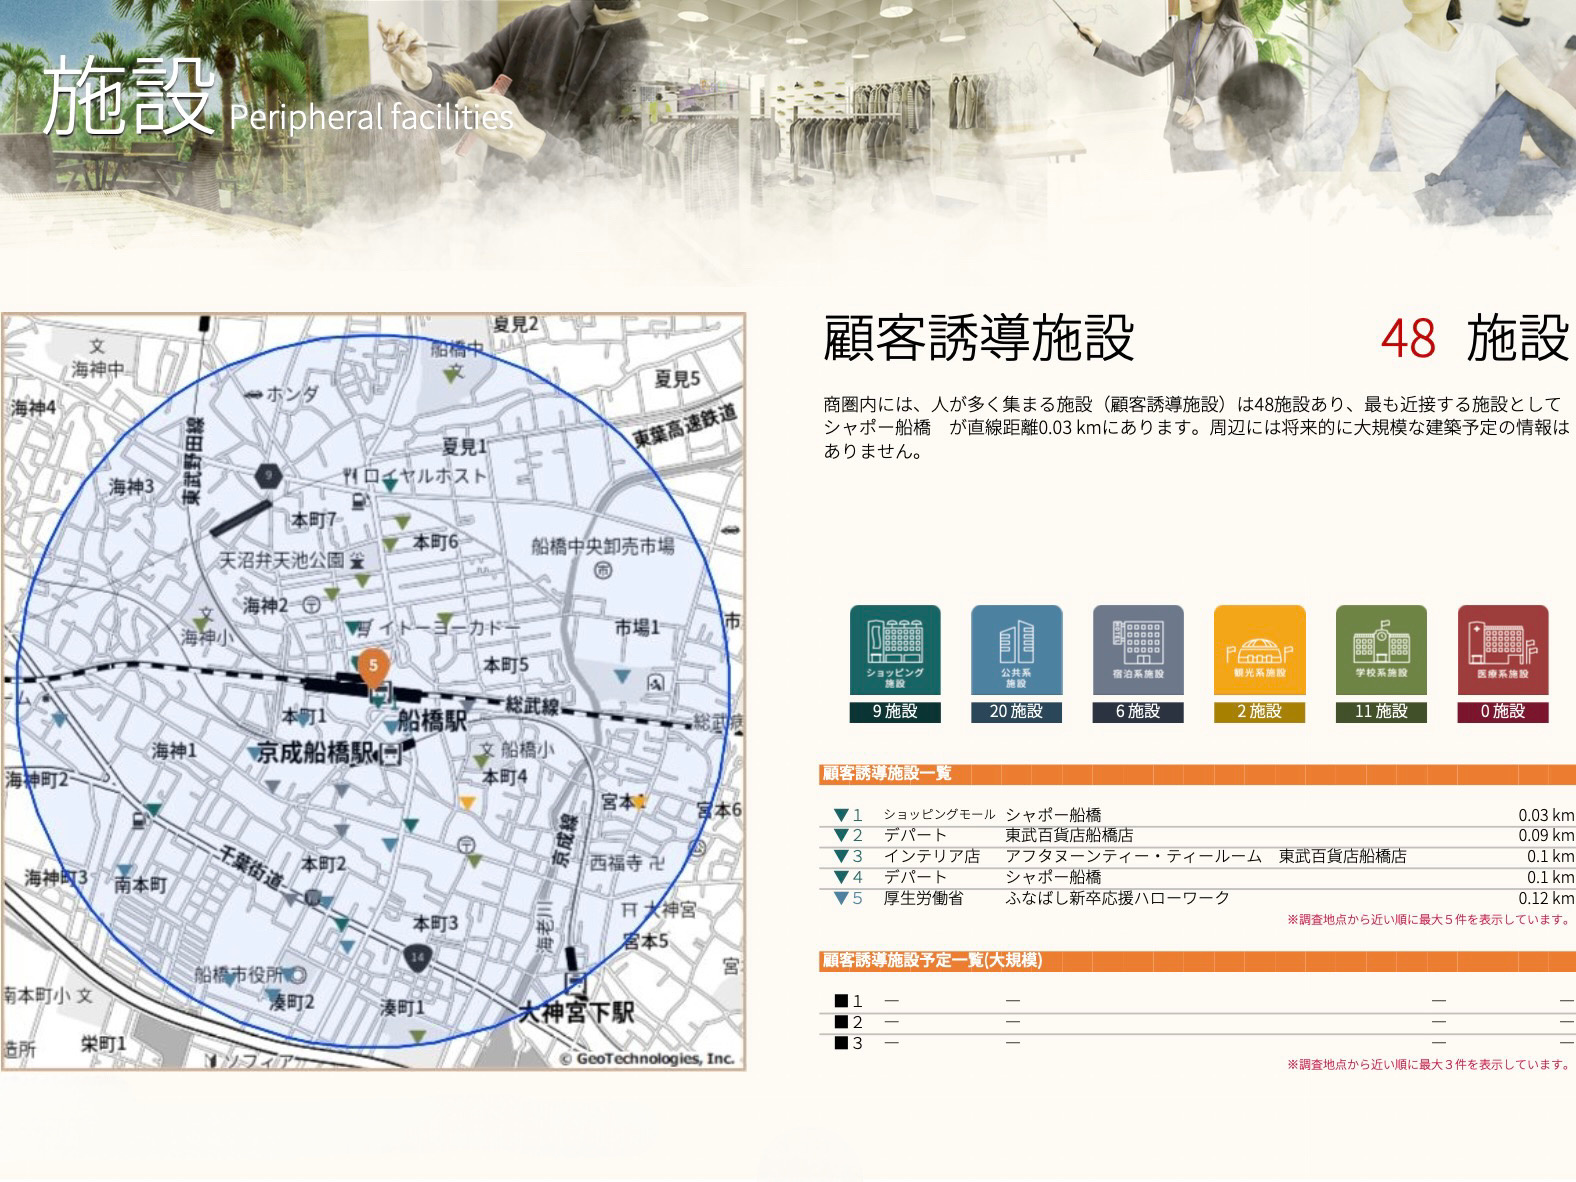Click the orange number 5 map pin
Screen dimensions: 1576x1182
(x=373, y=666)
